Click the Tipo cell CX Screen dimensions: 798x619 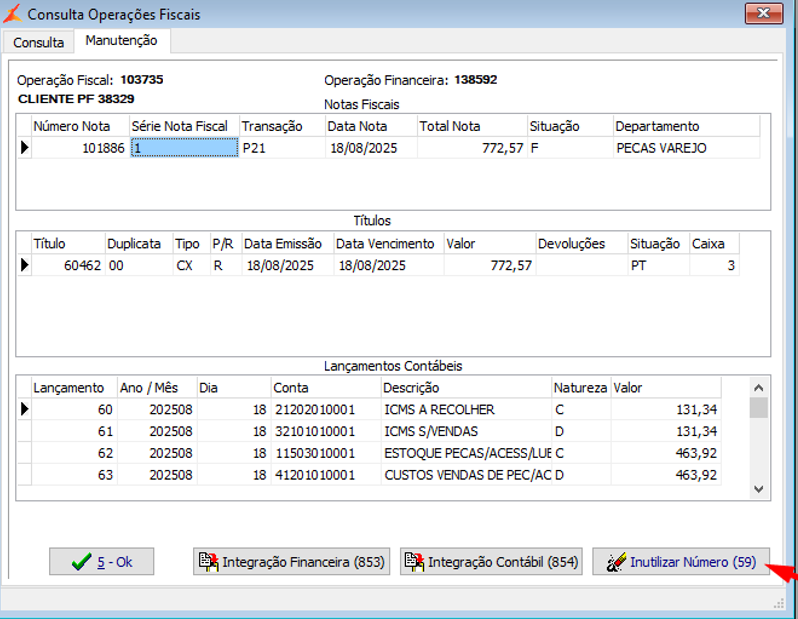[x=191, y=266]
